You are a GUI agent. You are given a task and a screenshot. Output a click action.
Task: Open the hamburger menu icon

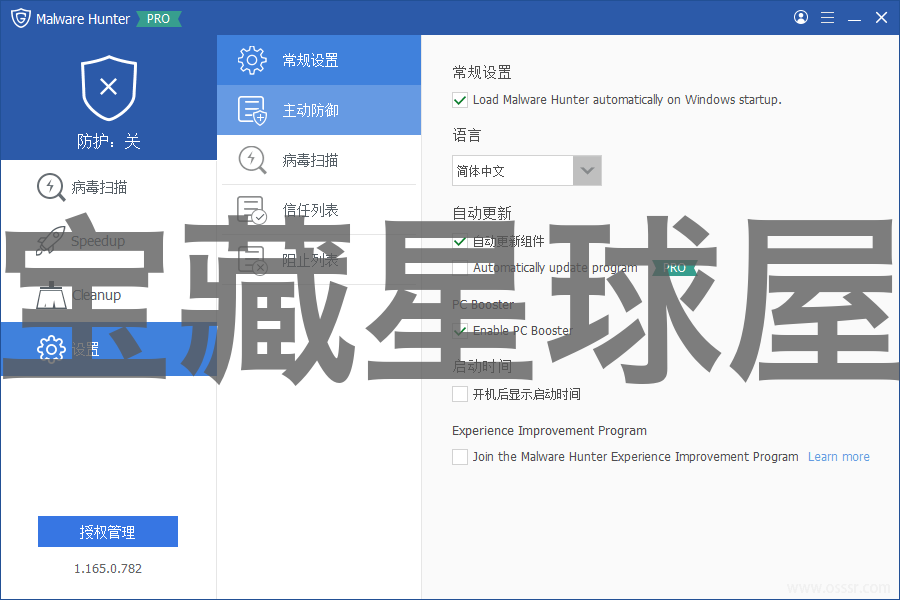pos(827,18)
